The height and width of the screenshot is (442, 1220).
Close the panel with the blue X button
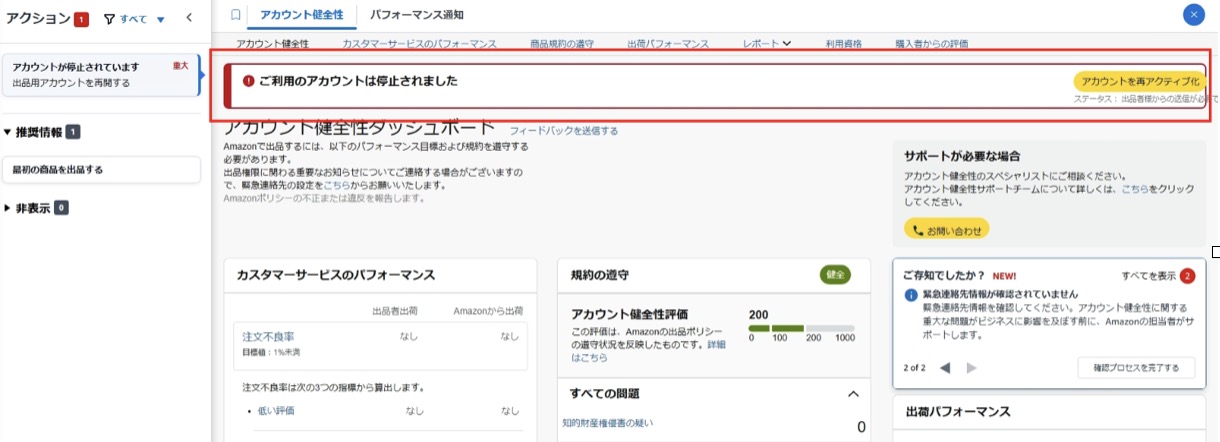(1193, 15)
